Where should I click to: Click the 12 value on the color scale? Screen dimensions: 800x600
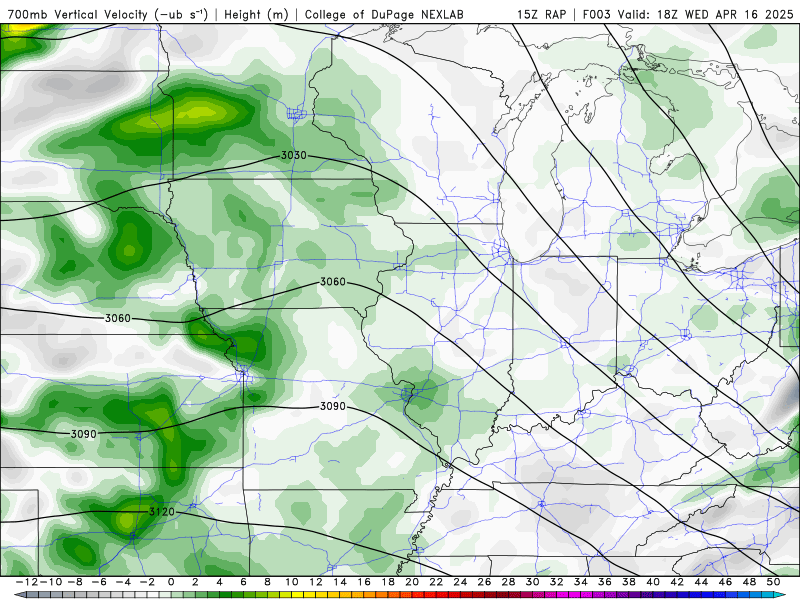pyautogui.click(x=316, y=582)
